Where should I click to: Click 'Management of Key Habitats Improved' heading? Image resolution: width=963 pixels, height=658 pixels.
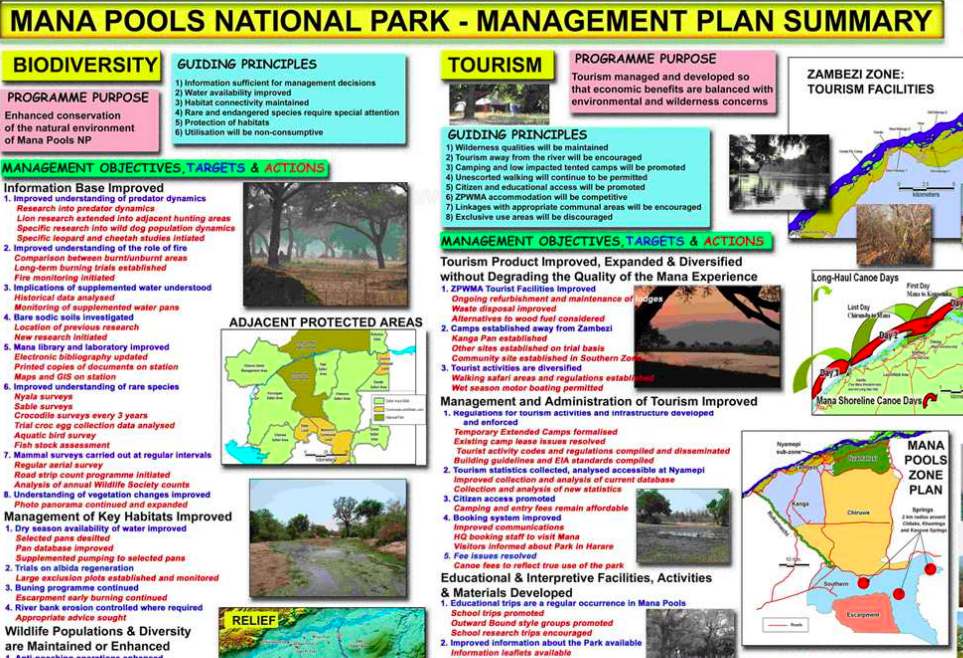[118, 517]
